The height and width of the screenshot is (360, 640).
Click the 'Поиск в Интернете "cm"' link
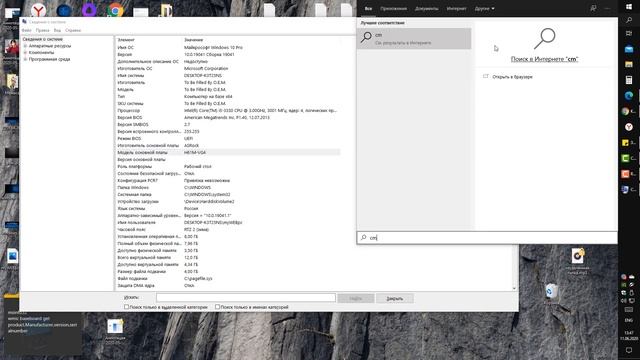[x=544, y=59]
